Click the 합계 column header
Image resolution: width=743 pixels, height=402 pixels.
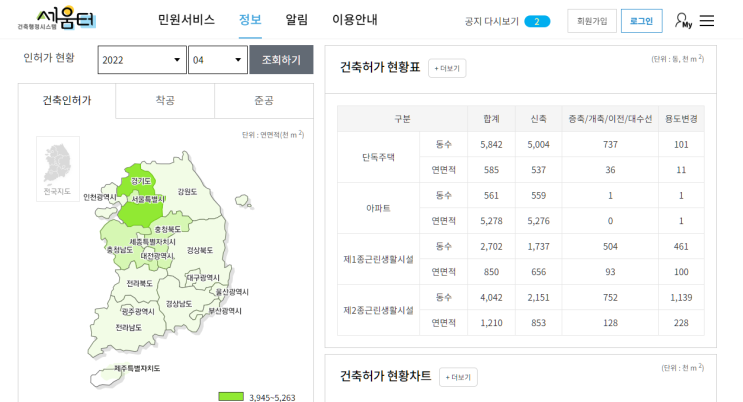pyautogui.click(x=491, y=119)
